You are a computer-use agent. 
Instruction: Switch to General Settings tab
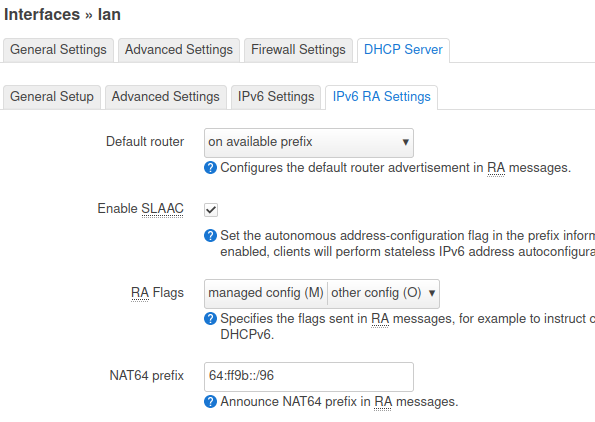(58, 50)
